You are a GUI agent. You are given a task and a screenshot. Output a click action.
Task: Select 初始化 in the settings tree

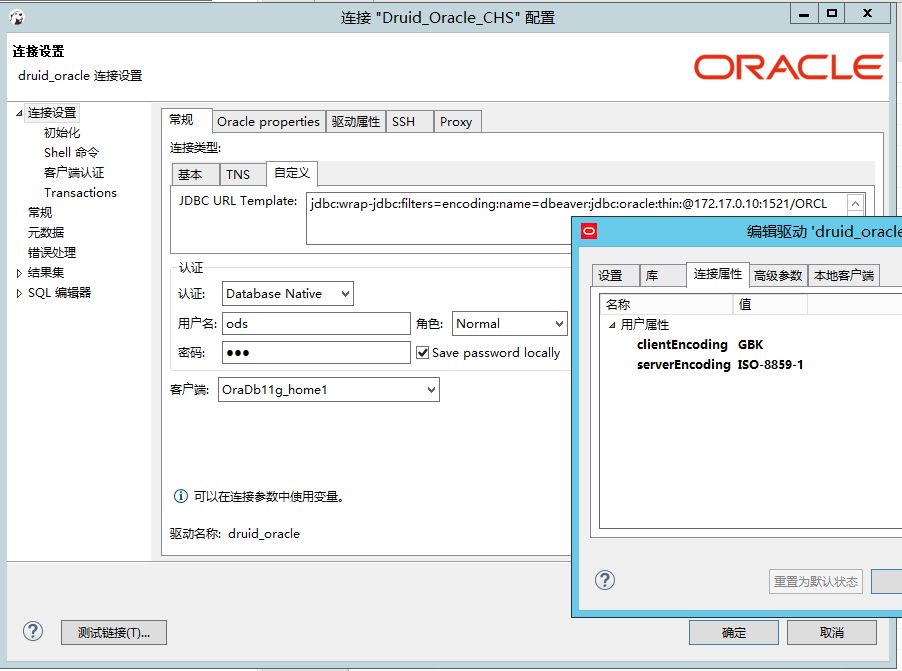[62, 133]
